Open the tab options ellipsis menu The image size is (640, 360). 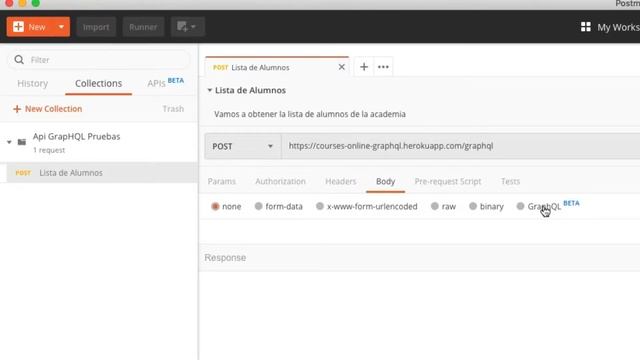click(383, 67)
